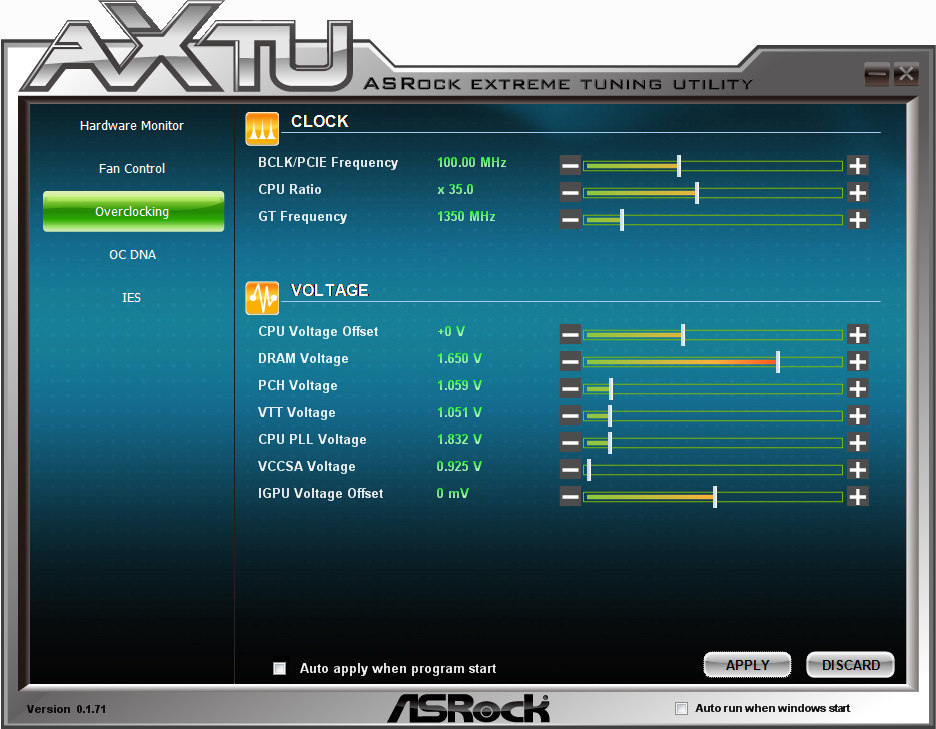Screen dimensions: 936x729
Task: Reduce IGPU Voltage Offset with minus button
Action: pyautogui.click(x=570, y=496)
